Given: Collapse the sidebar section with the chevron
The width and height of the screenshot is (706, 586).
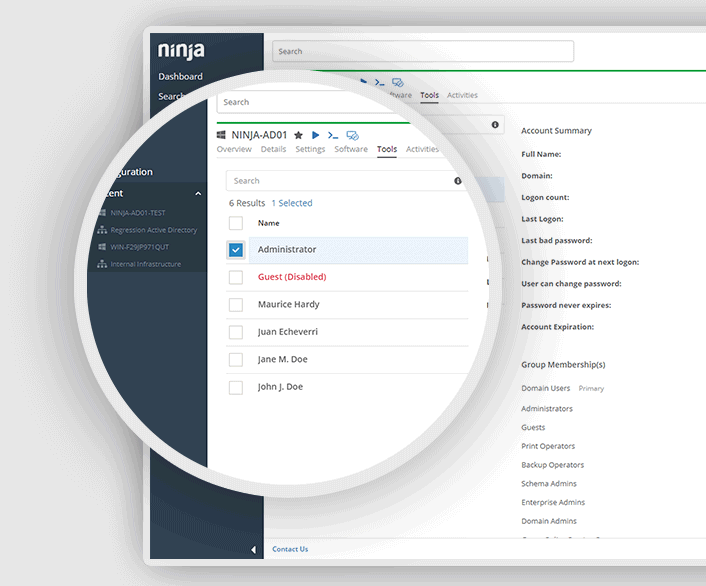Looking at the screenshot, I should [x=198, y=194].
